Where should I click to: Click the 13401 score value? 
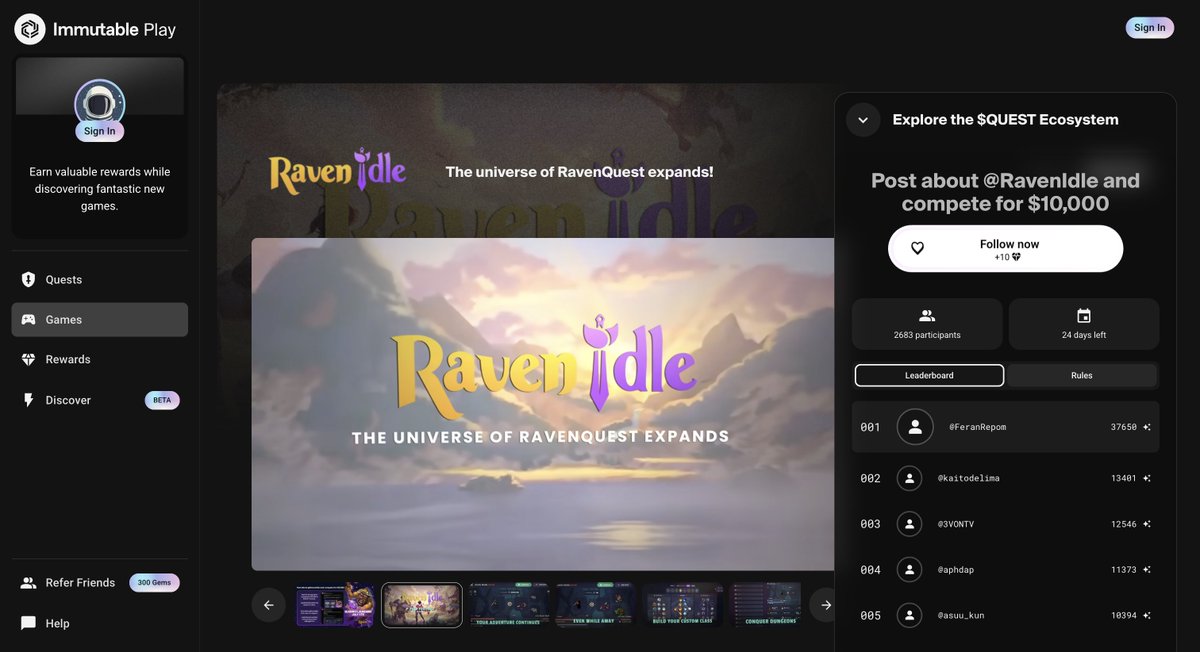tap(1123, 478)
